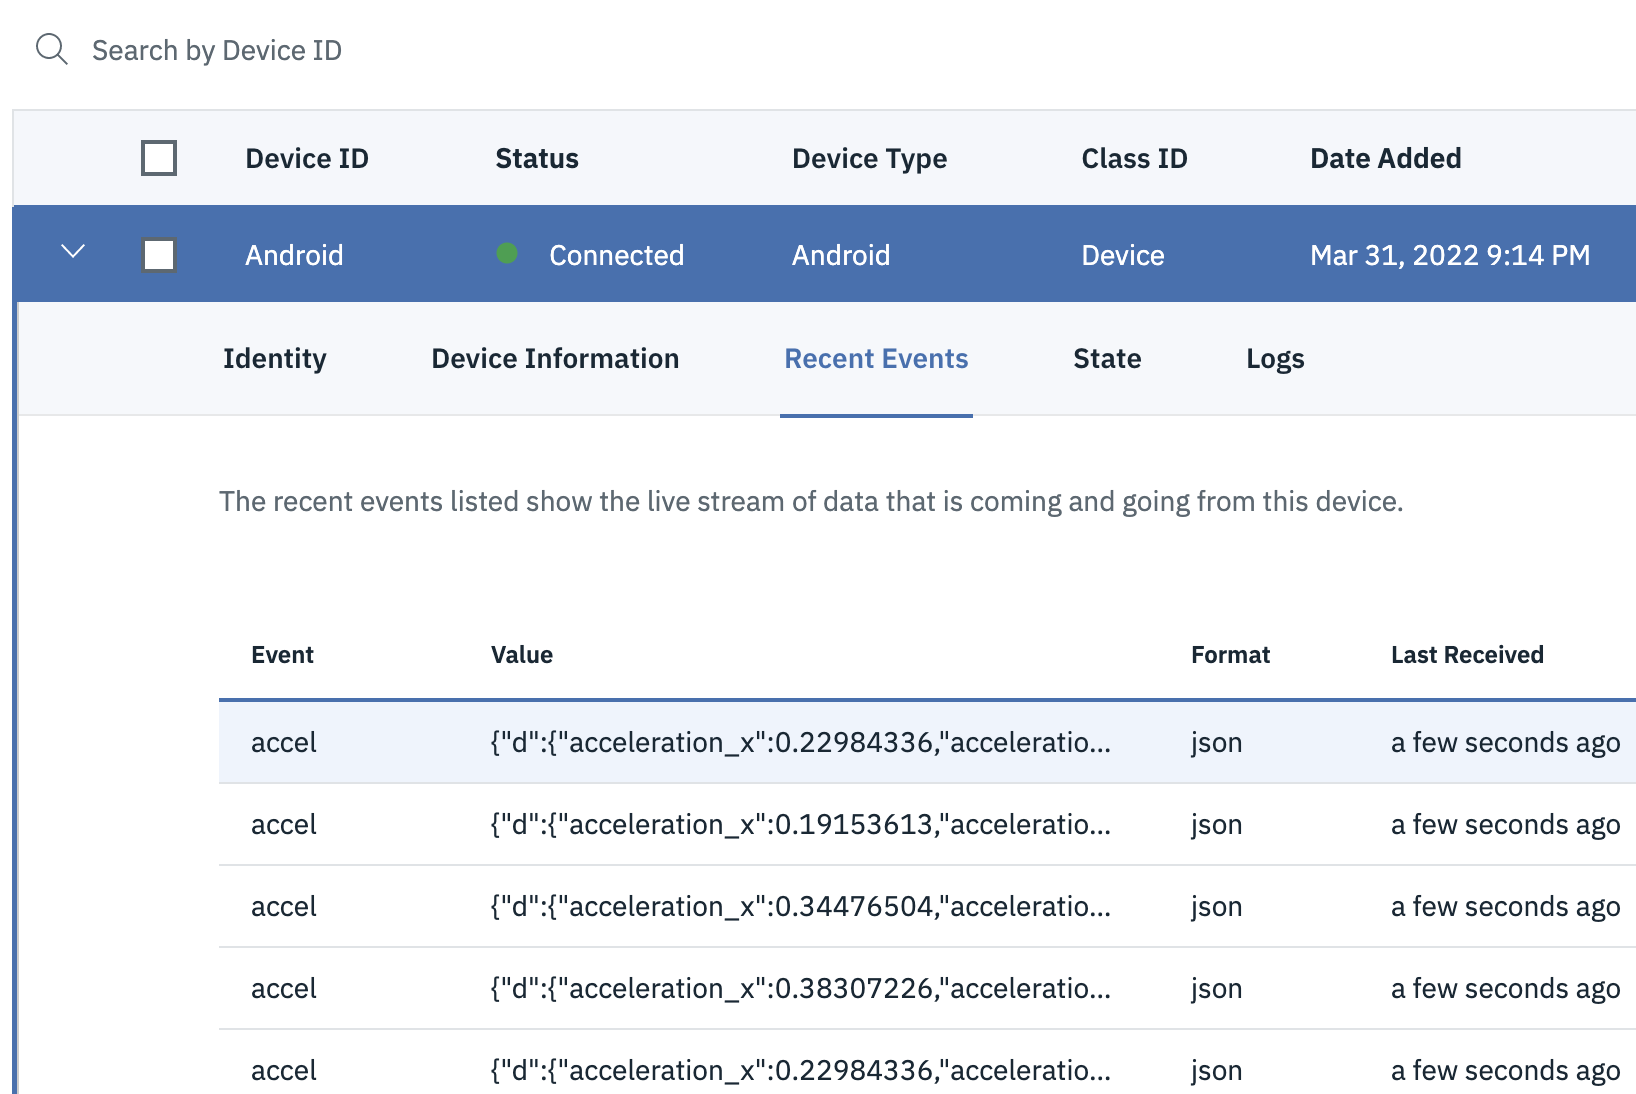Open the Device Information tab

point(555,358)
